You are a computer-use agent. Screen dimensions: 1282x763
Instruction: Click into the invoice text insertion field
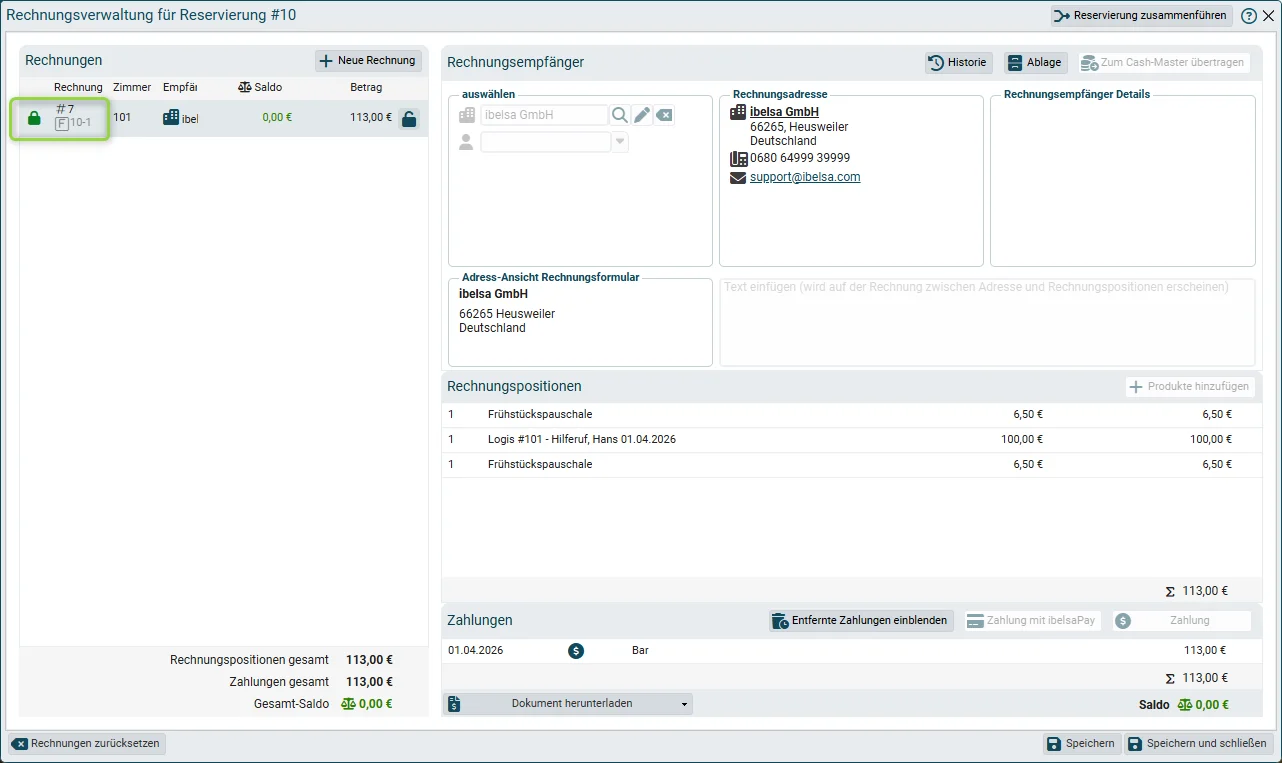987,322
